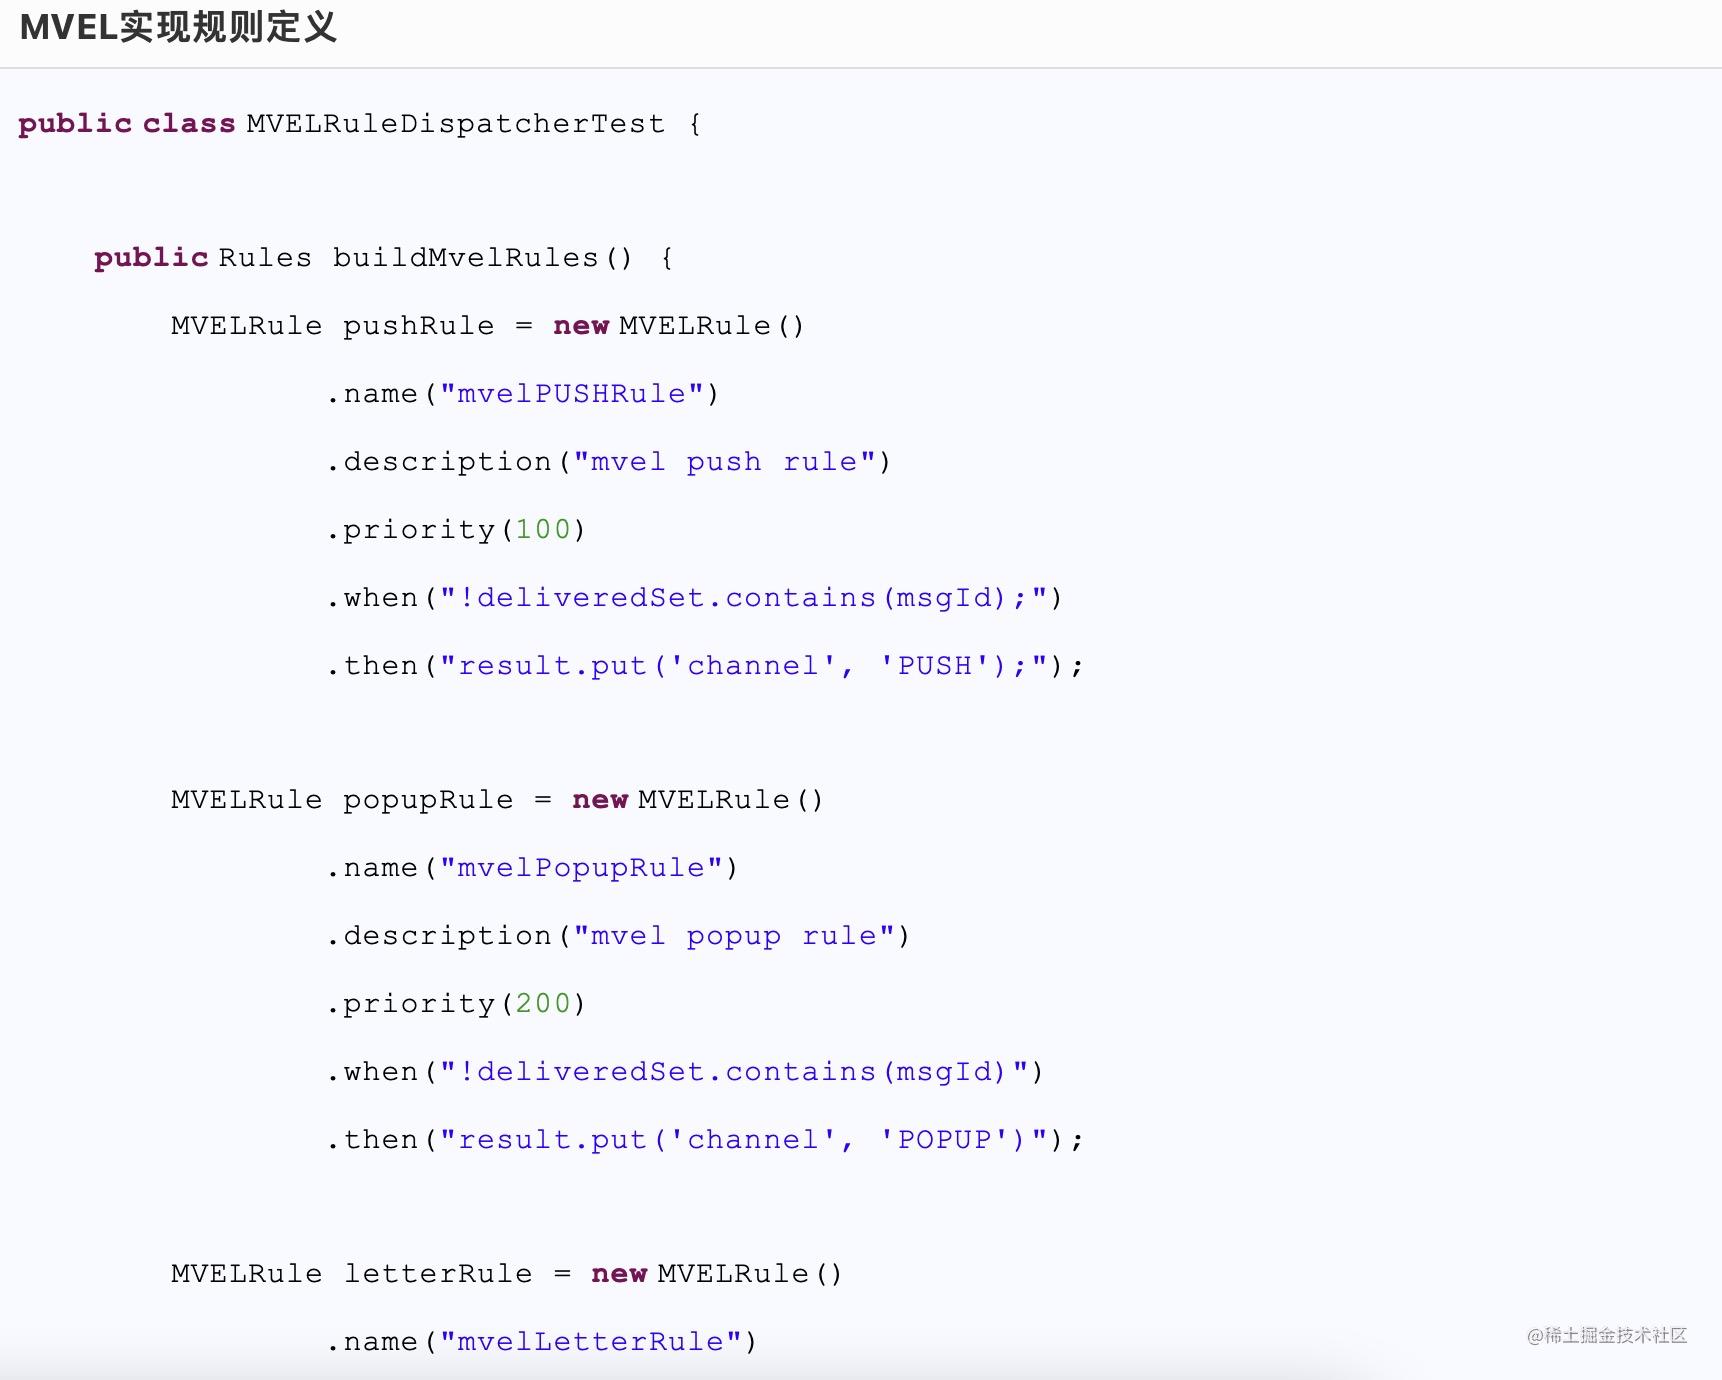Click the 'POPUP' channel value text
Image resolution: width=1722 pixels, height=1380 pixels.
click(944, 1140)
